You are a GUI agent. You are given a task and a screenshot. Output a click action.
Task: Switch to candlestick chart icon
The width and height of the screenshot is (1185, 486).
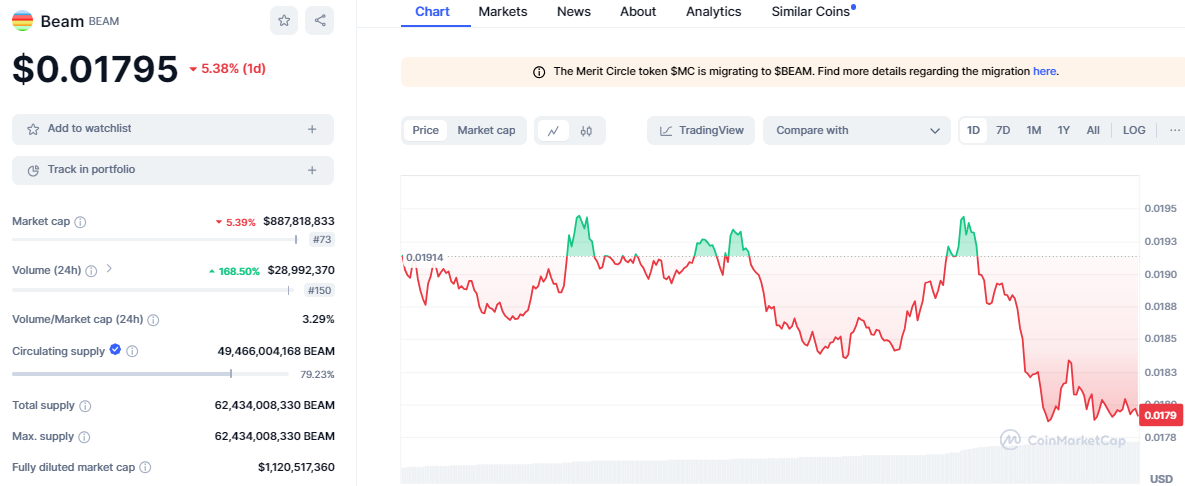coord(586,131)
